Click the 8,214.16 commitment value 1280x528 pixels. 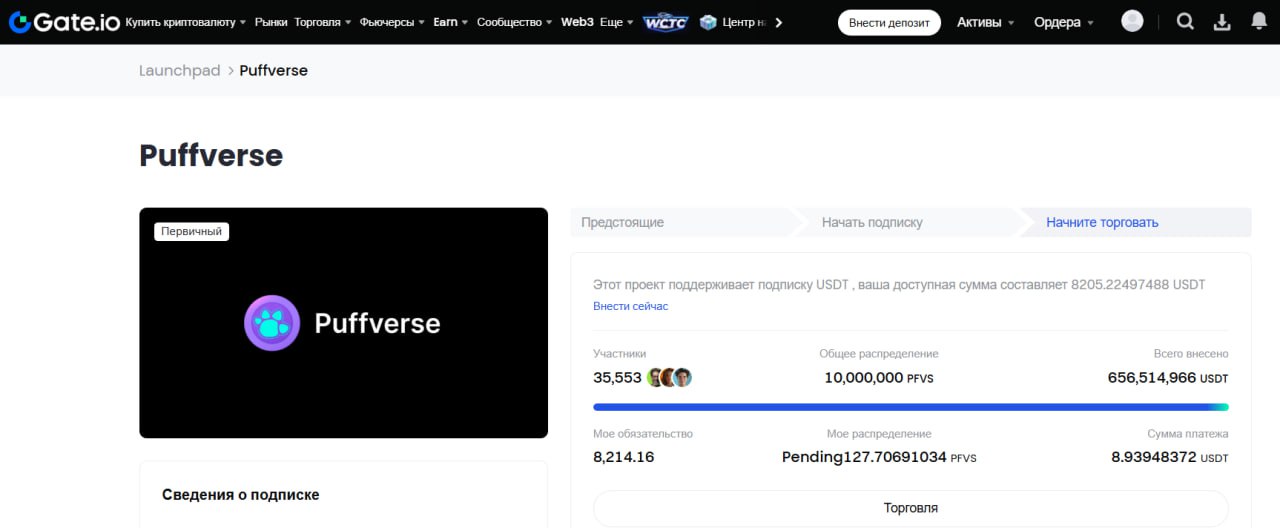[x=624, y=457]
